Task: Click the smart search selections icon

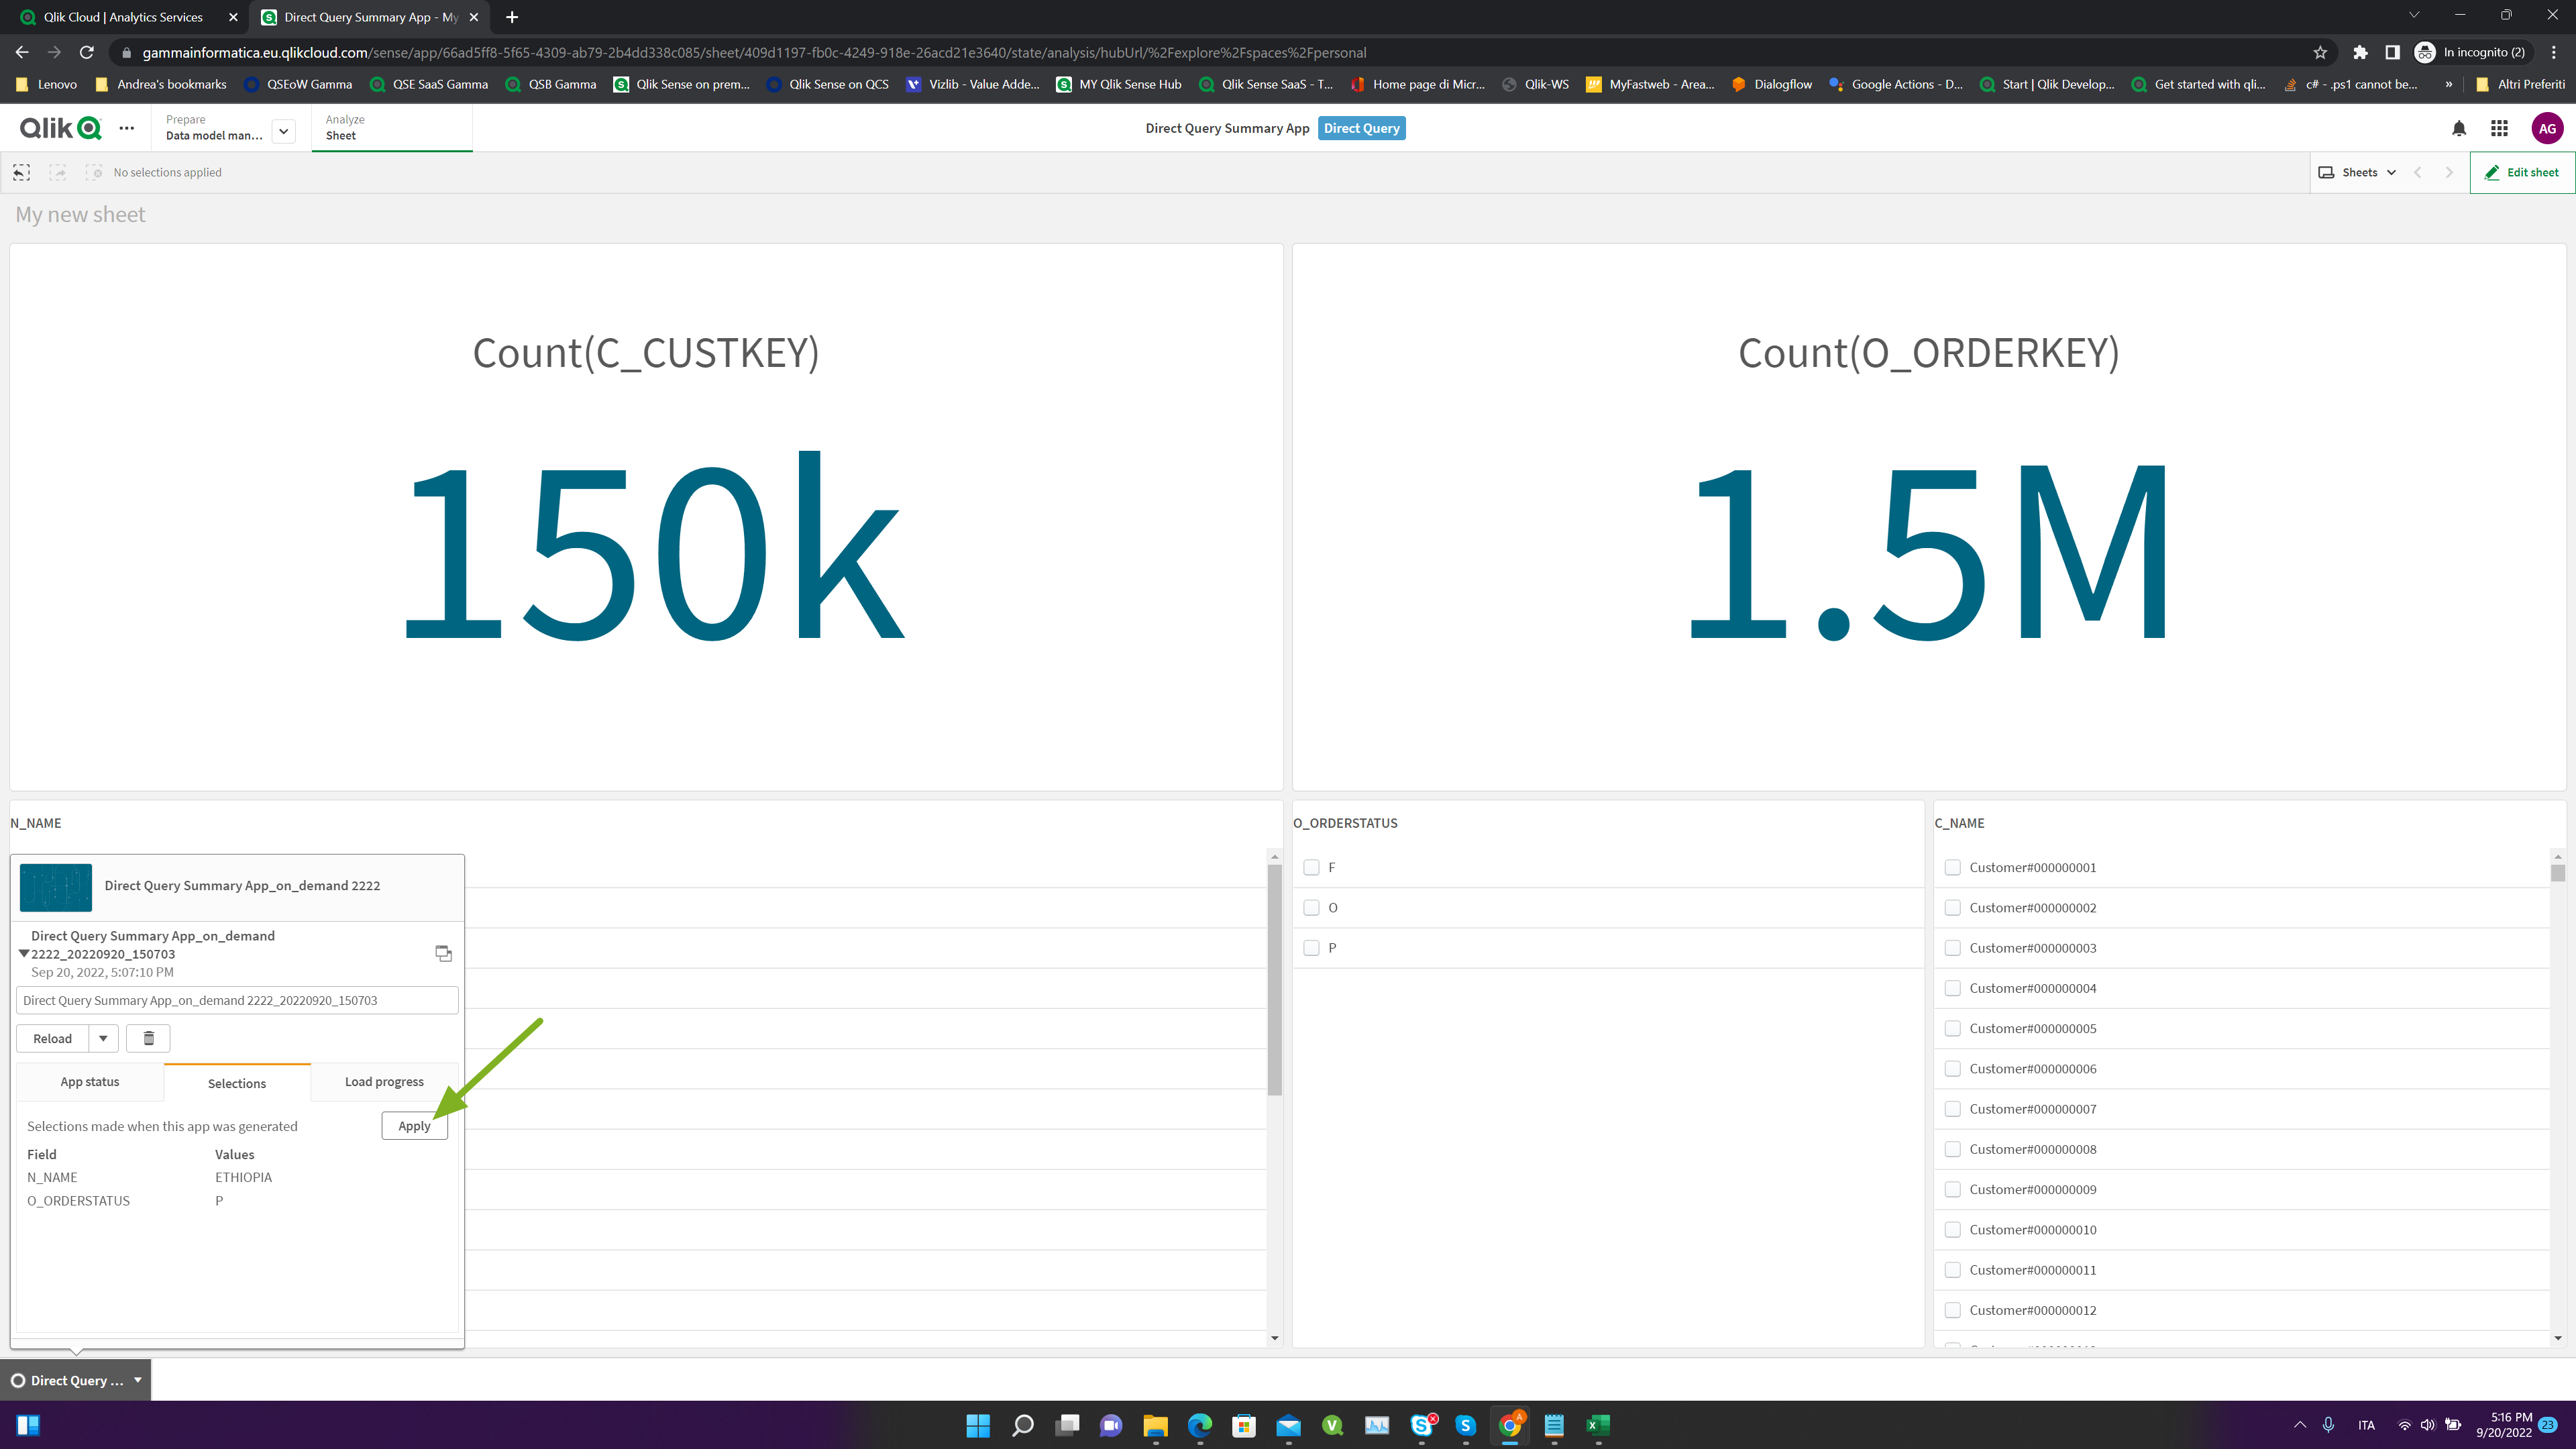Action: (22, 172)
